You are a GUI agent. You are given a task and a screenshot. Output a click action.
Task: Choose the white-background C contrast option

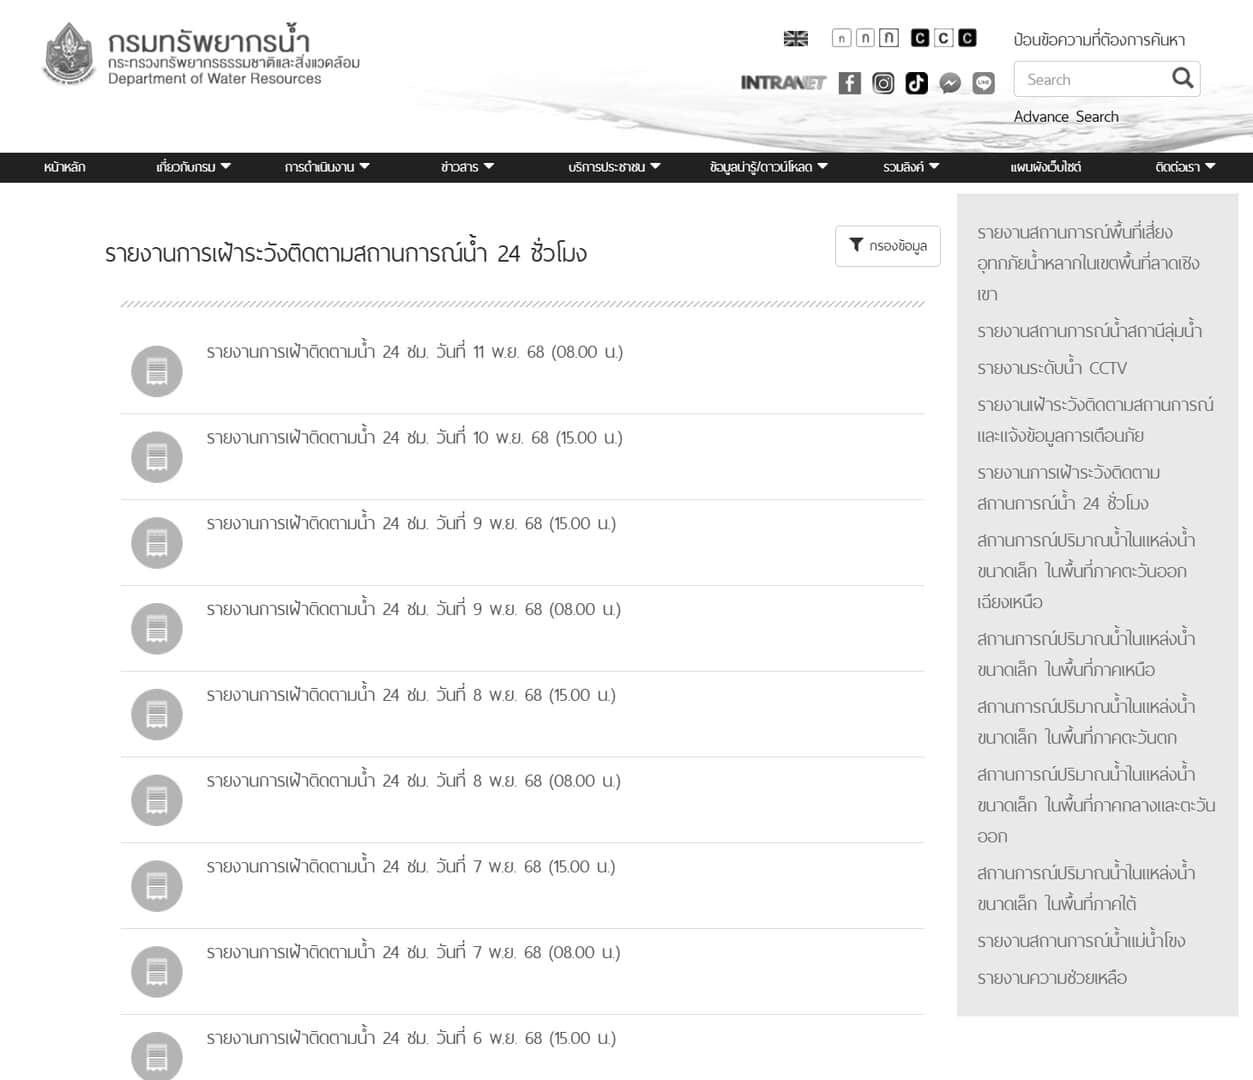(x=943, y=38)
